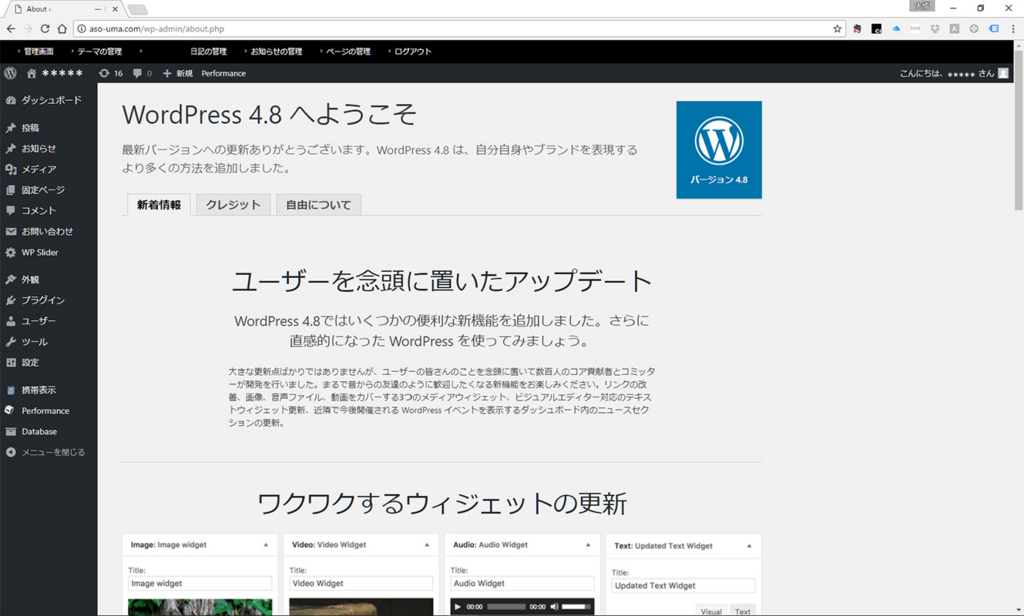This screenshot has width=1024, height=616.
Task: Collapse the Image widget with its triangle
Action: (266, 545)
